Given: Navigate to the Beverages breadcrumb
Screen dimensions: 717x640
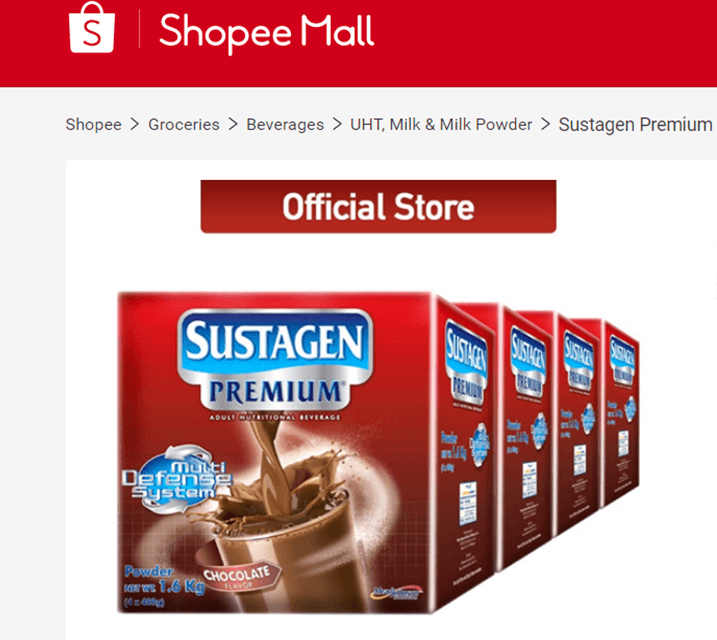Looking at the screenshot, I should click(285, 124).
